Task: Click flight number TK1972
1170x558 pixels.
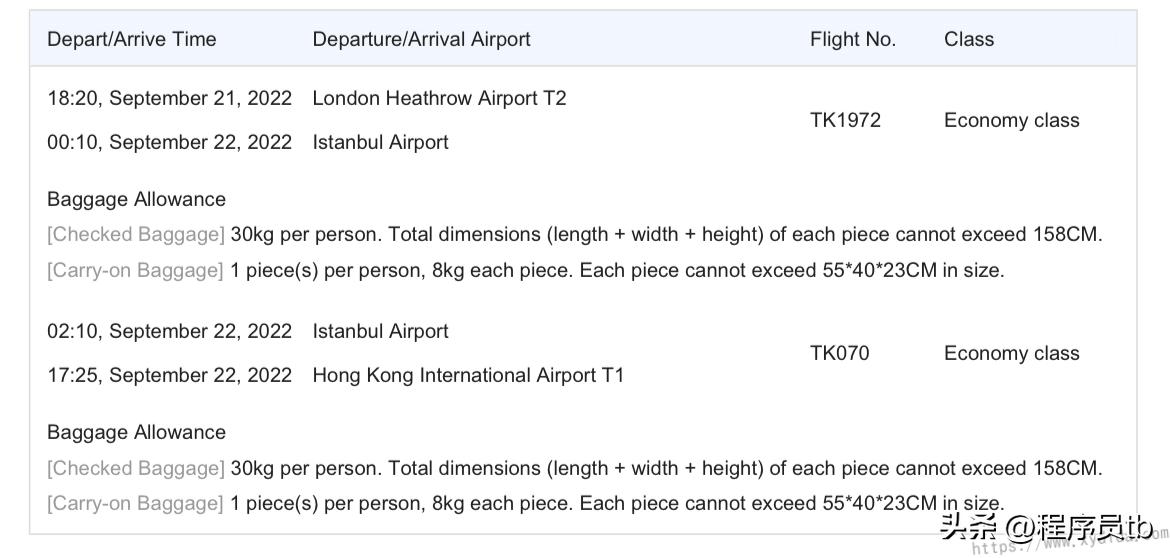Action: (x=845, y=120)
